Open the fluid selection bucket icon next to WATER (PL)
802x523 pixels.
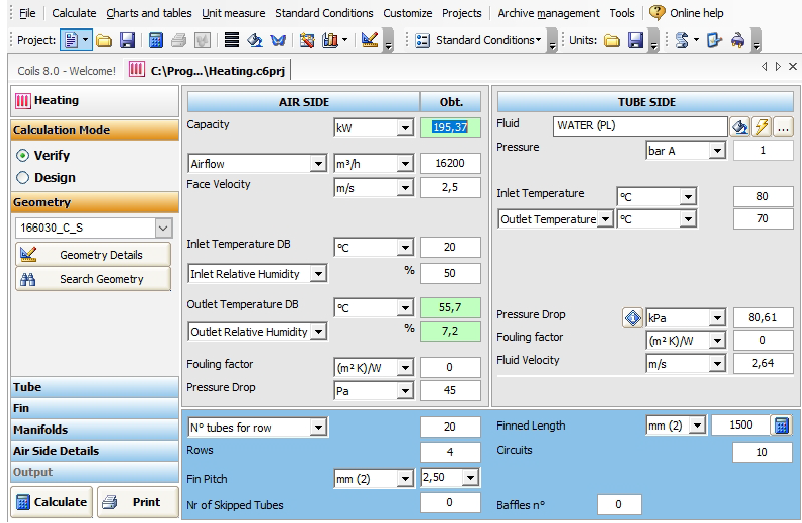(739, 127)
